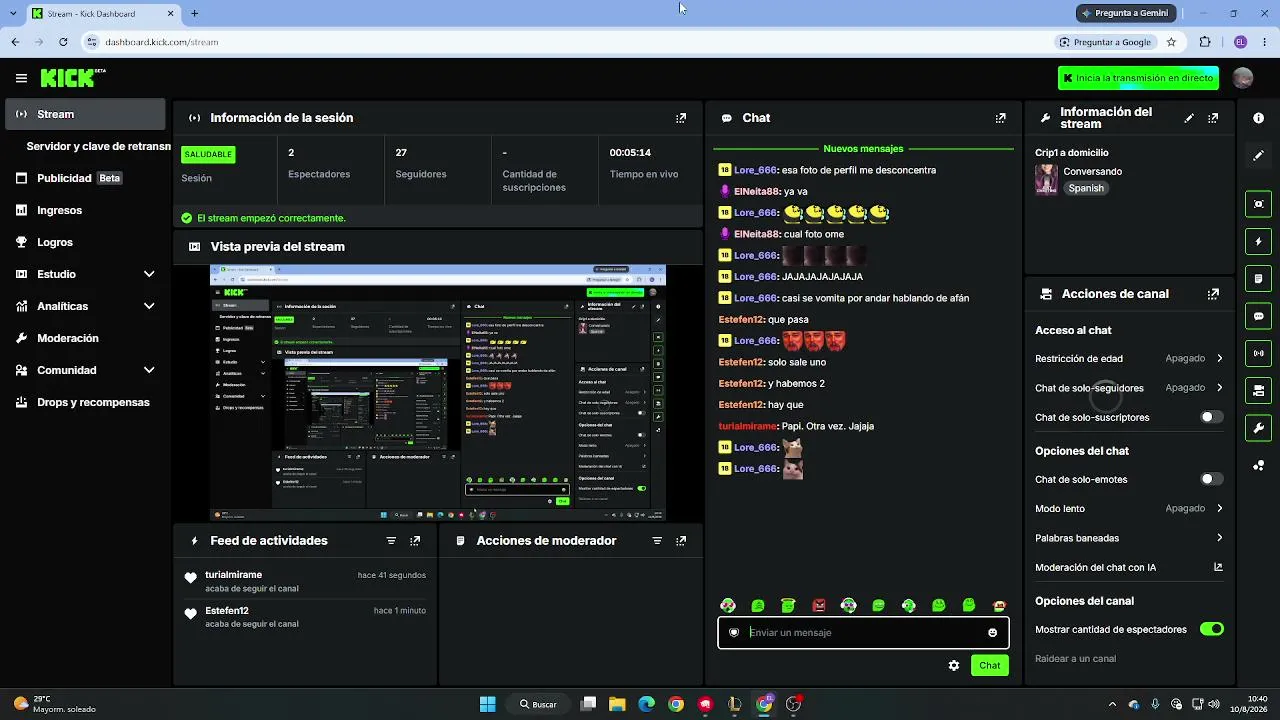Open Palabras baneadas chevron

click(1219, 538)
